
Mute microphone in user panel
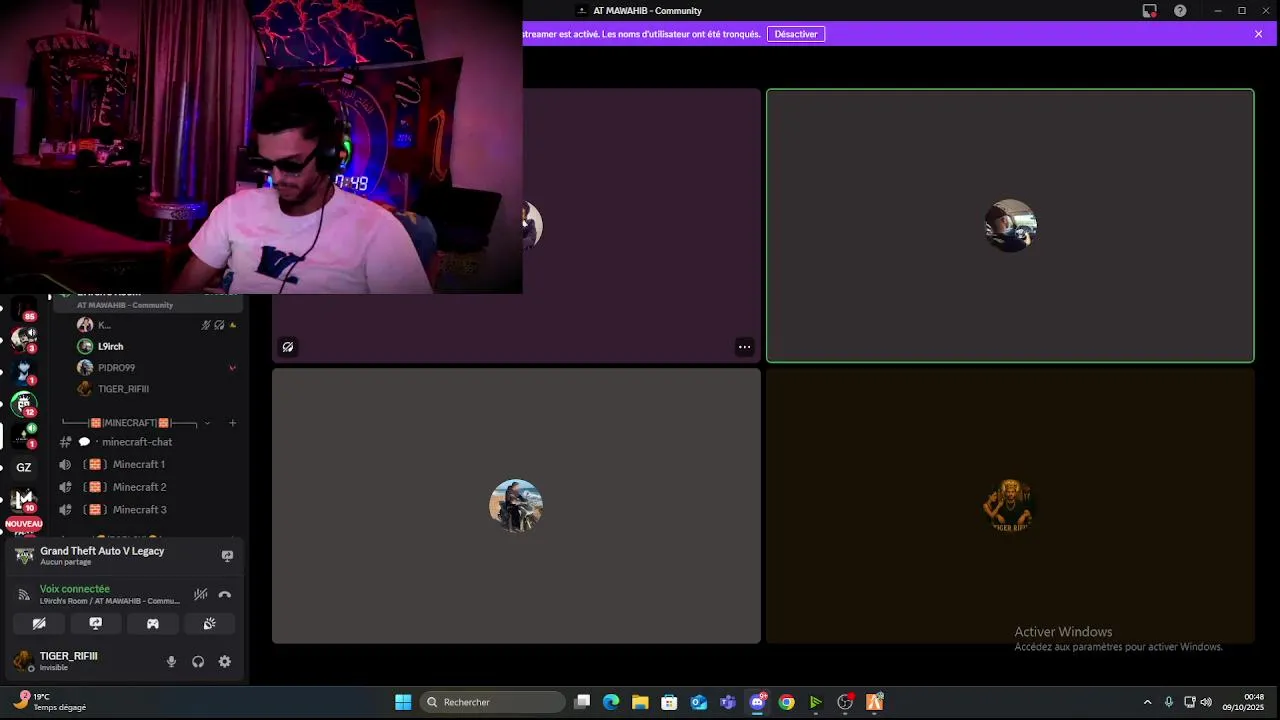(171, 662)
